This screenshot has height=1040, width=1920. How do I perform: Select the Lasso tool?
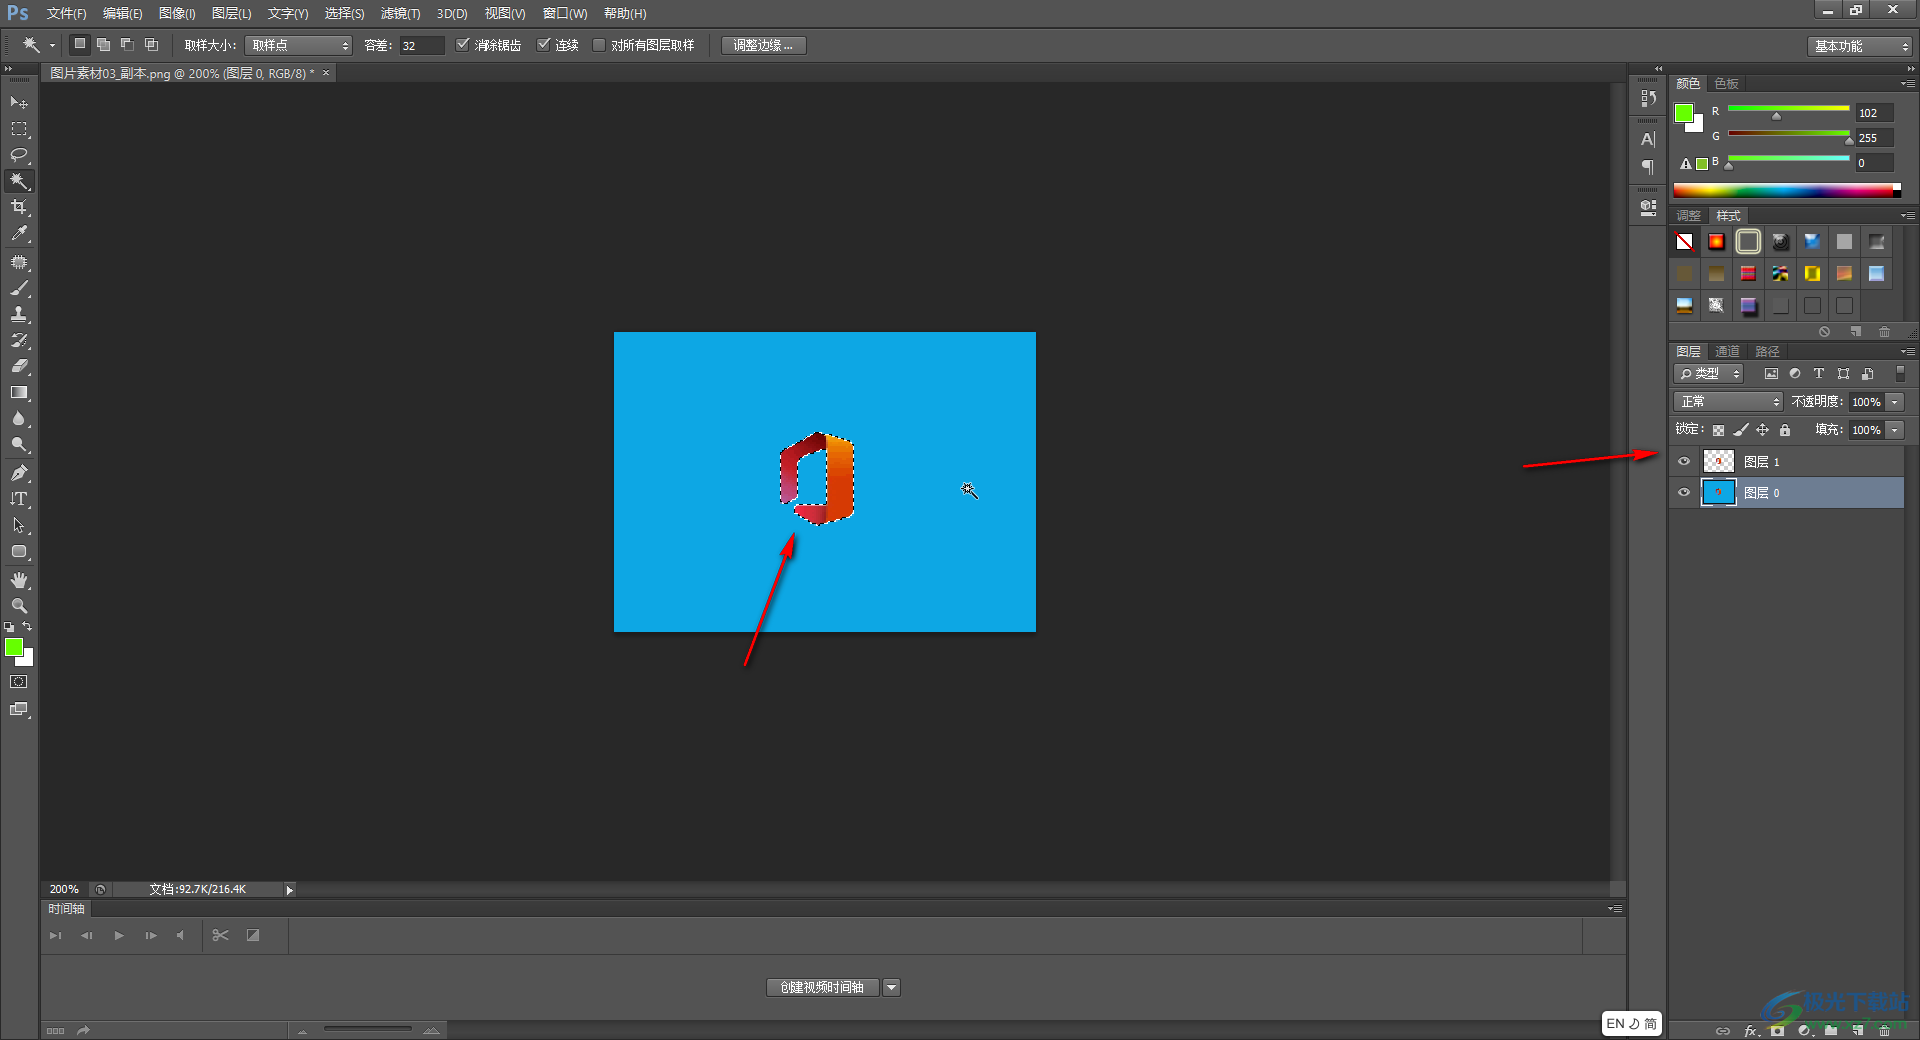pos(19,155)
